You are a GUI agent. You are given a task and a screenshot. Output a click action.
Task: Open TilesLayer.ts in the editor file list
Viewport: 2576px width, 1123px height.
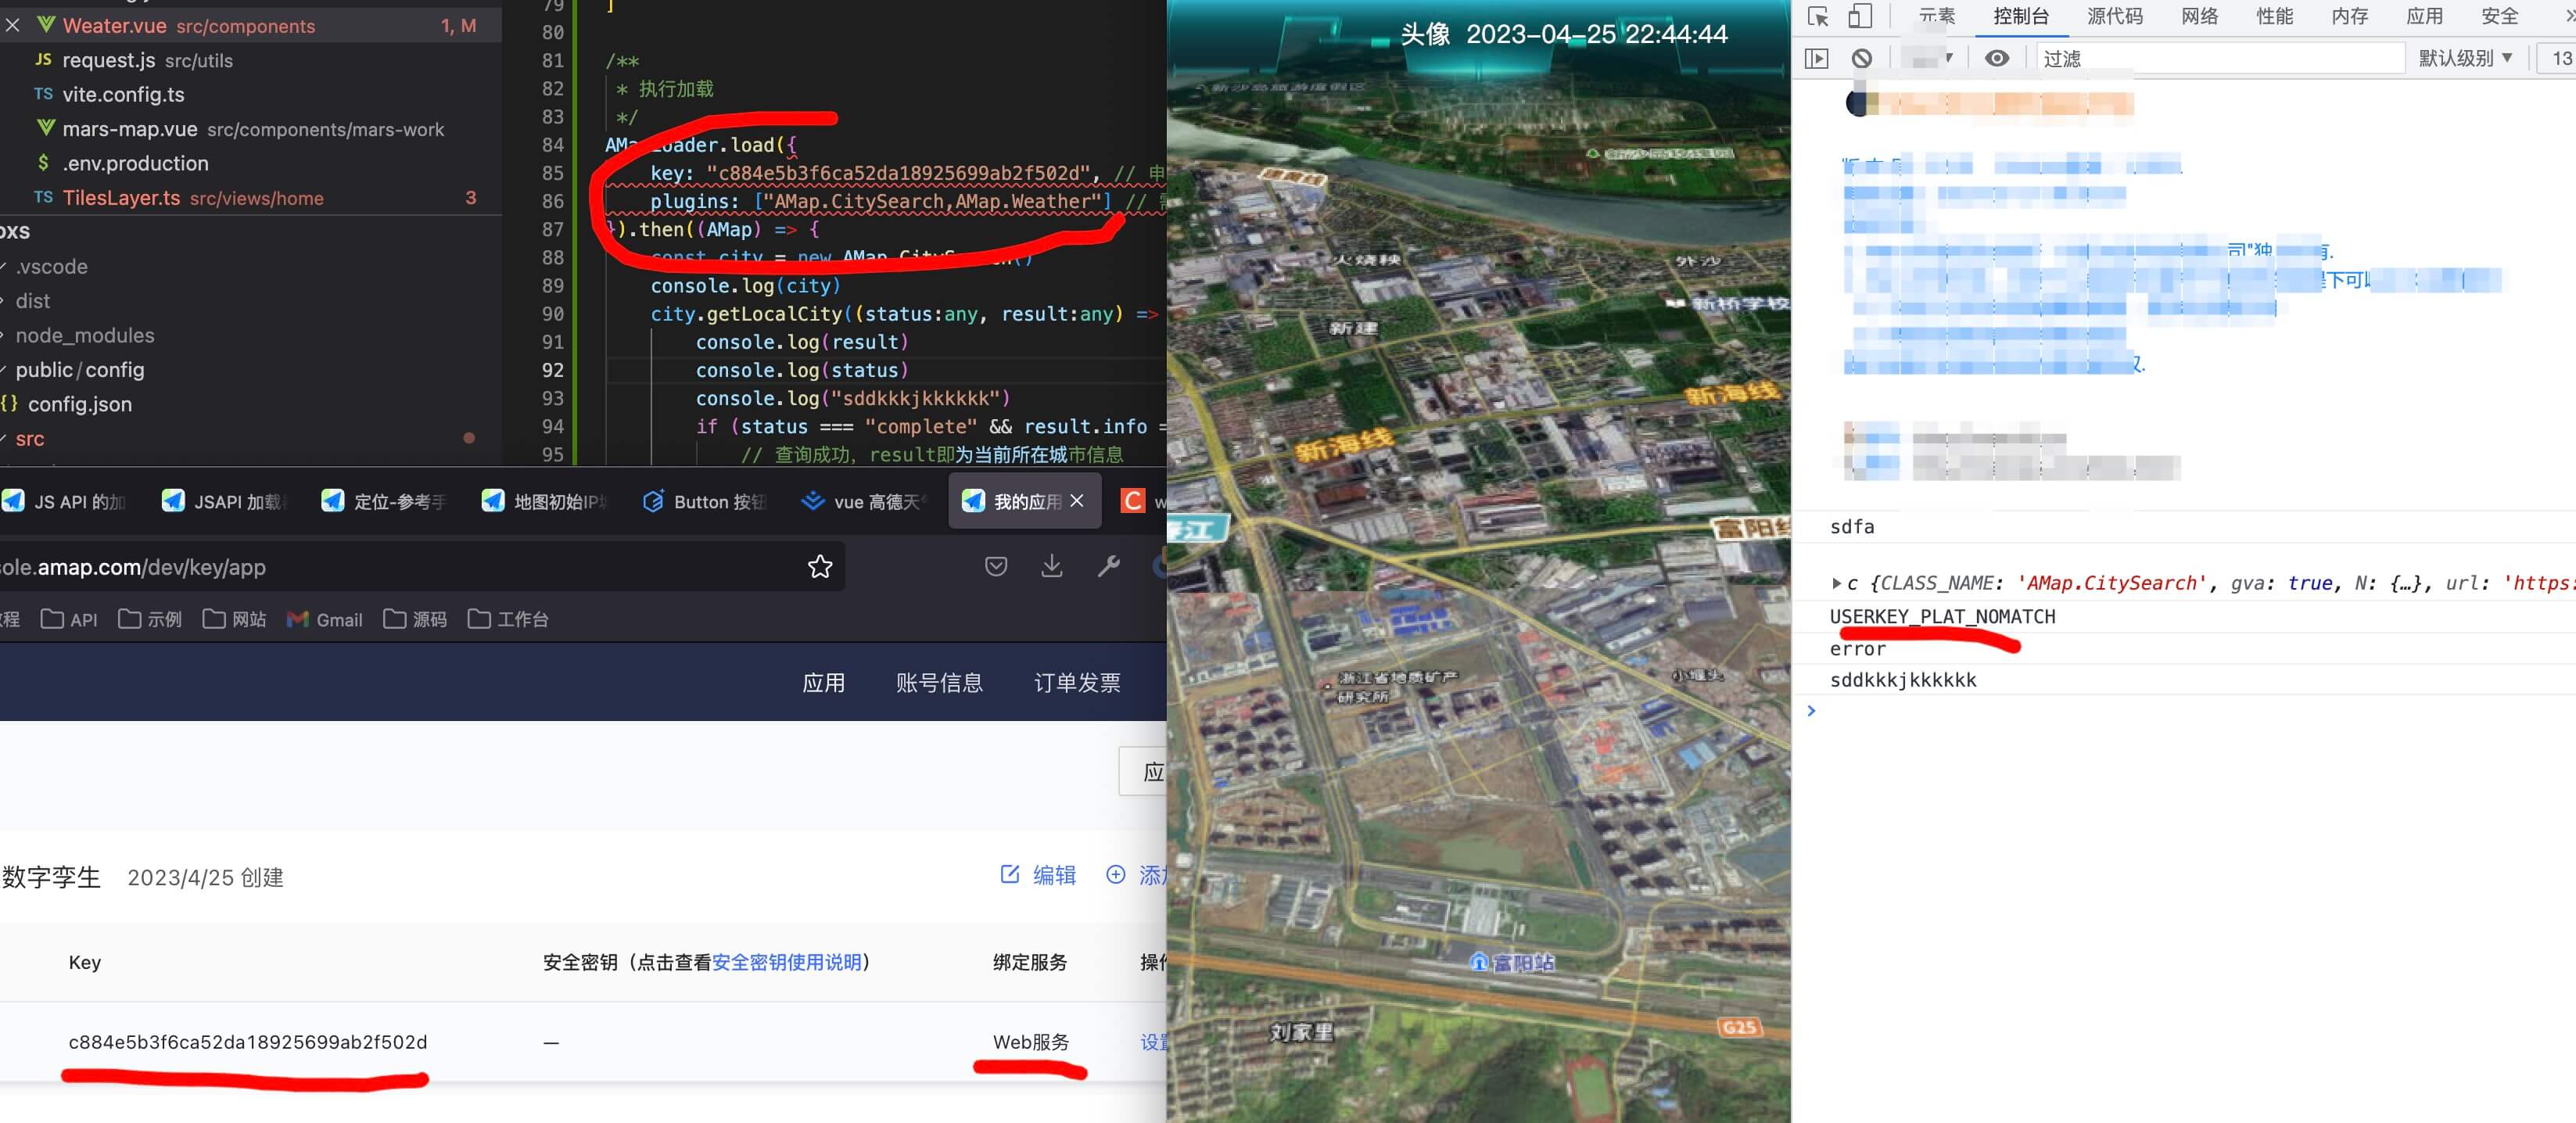coord(121,198)
